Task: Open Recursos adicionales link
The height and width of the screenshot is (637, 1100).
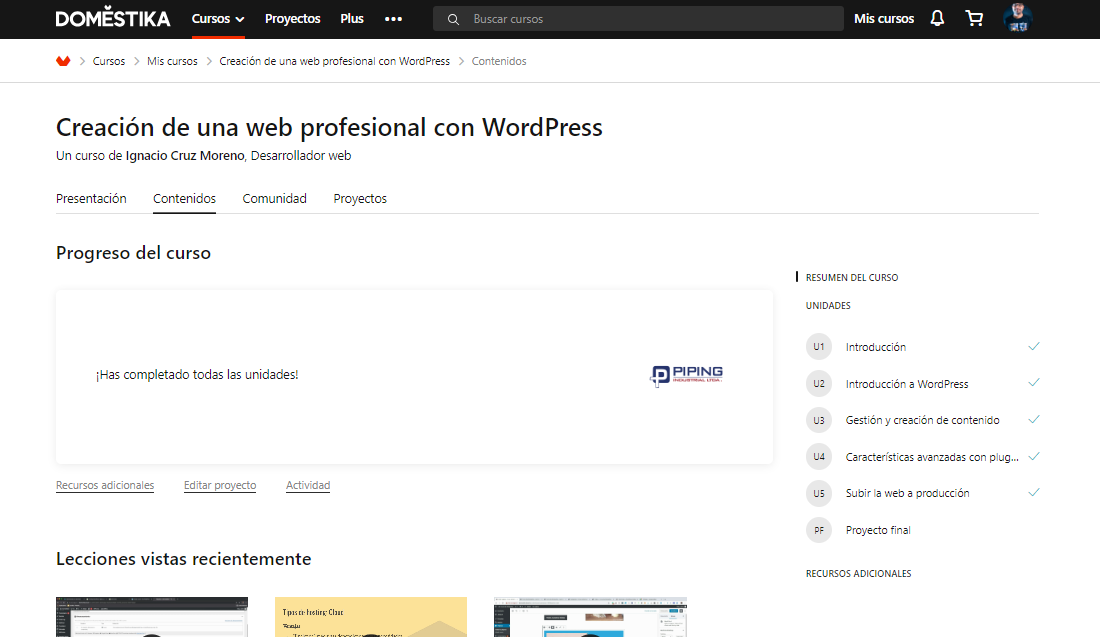Action: pyautogui.click(x=105, y=485)
